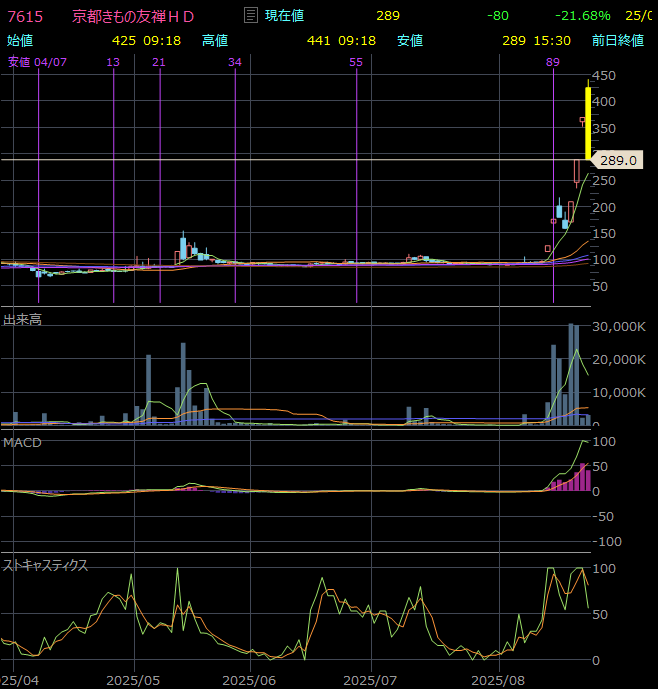The height and width of the screenshot is (689, 658).
Task: Click the 289.0 current price tag
Action: click(x=618, y=160)
